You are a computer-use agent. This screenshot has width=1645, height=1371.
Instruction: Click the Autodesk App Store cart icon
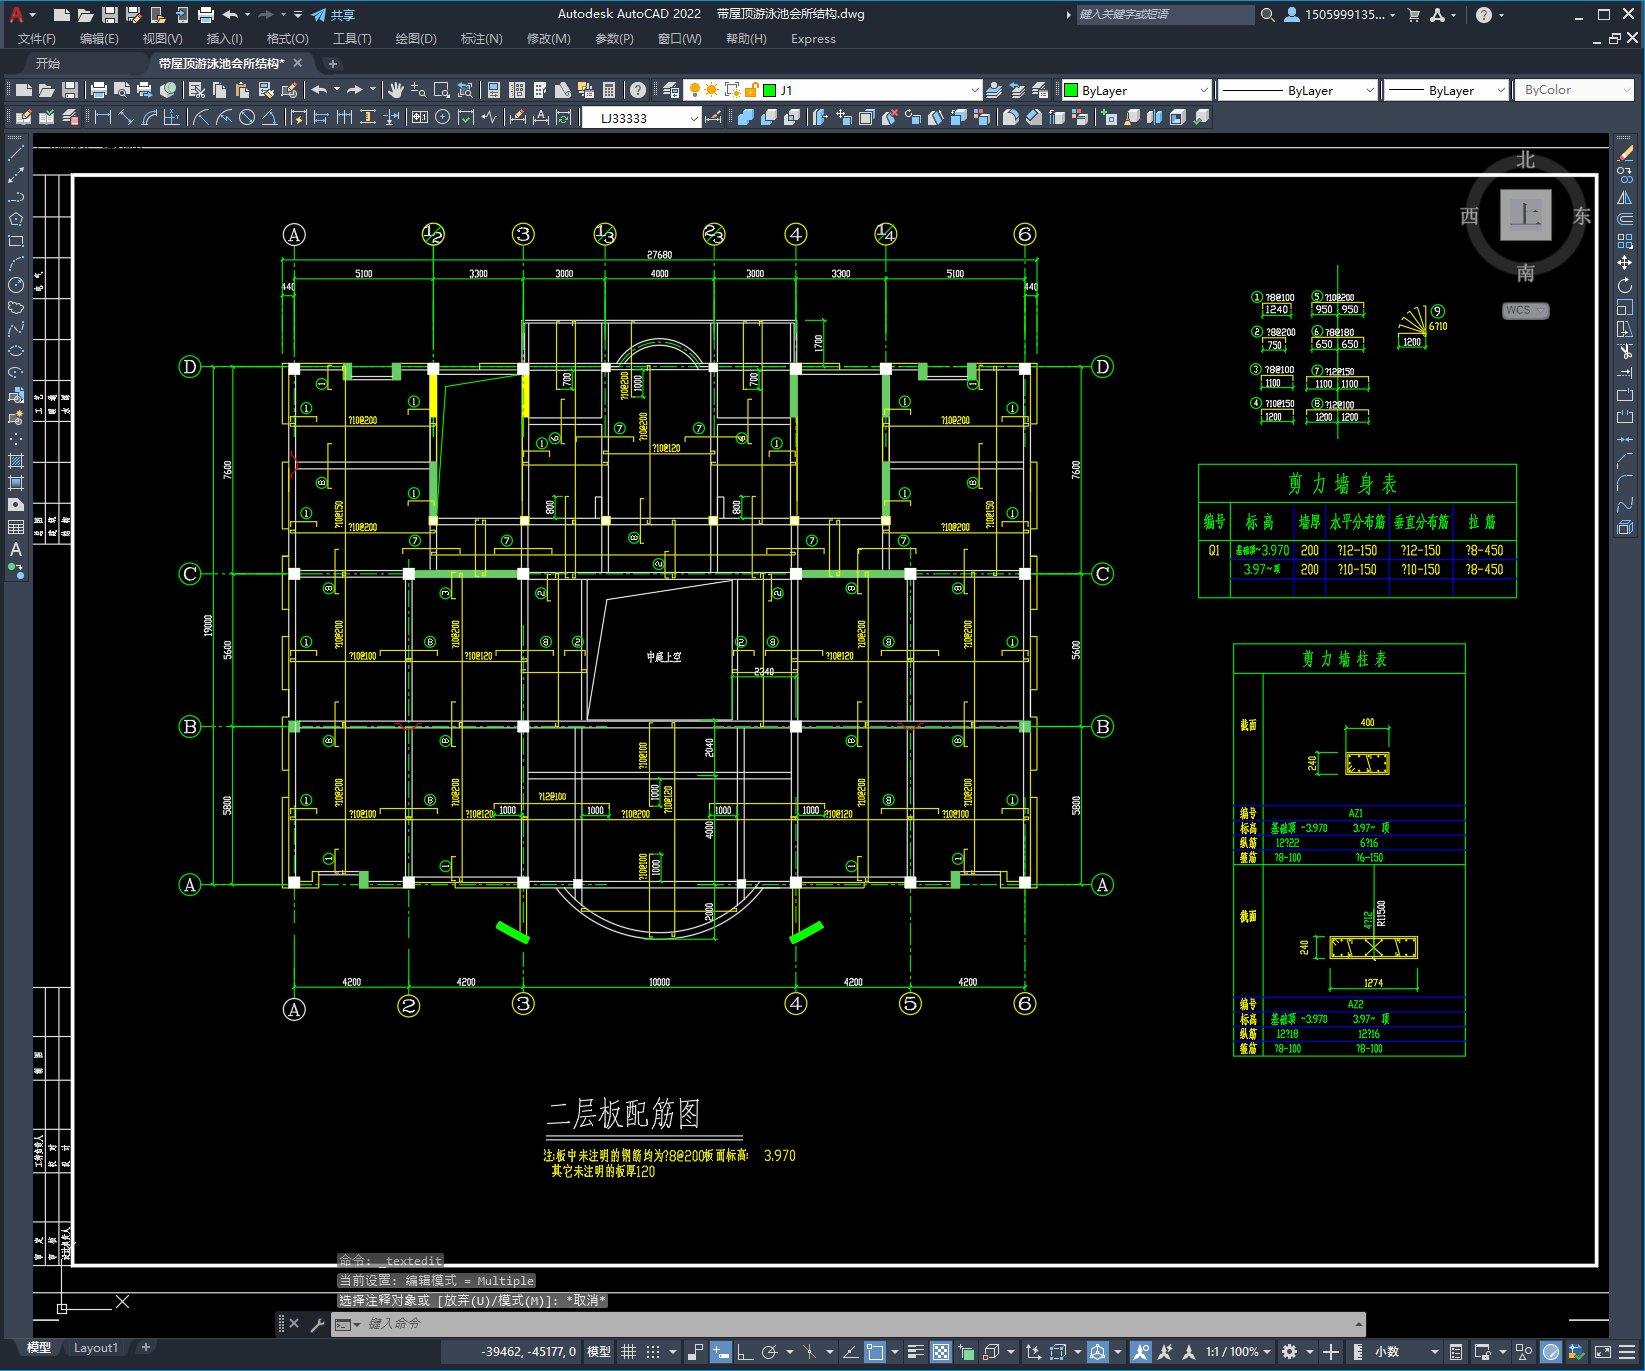1414,14
